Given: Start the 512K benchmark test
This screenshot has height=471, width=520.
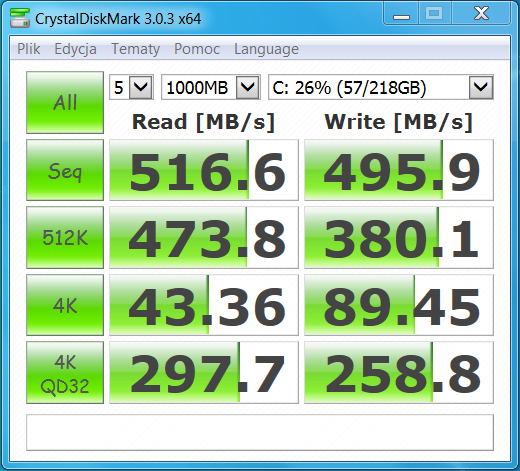Looking at the screenshot, I should click(x=65, y=237).
